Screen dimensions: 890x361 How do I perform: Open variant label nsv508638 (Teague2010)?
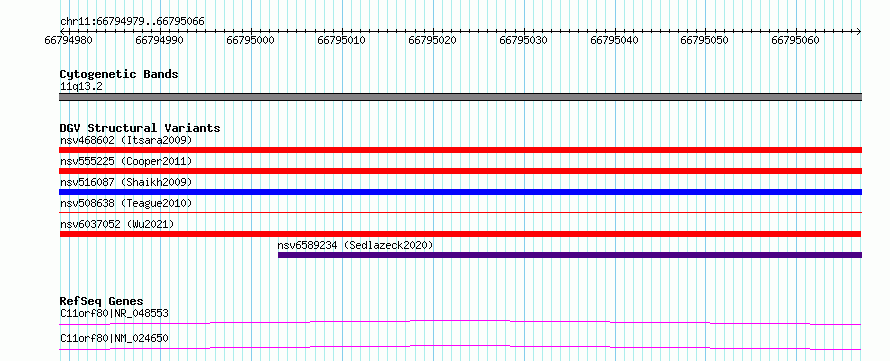point(126,203)
